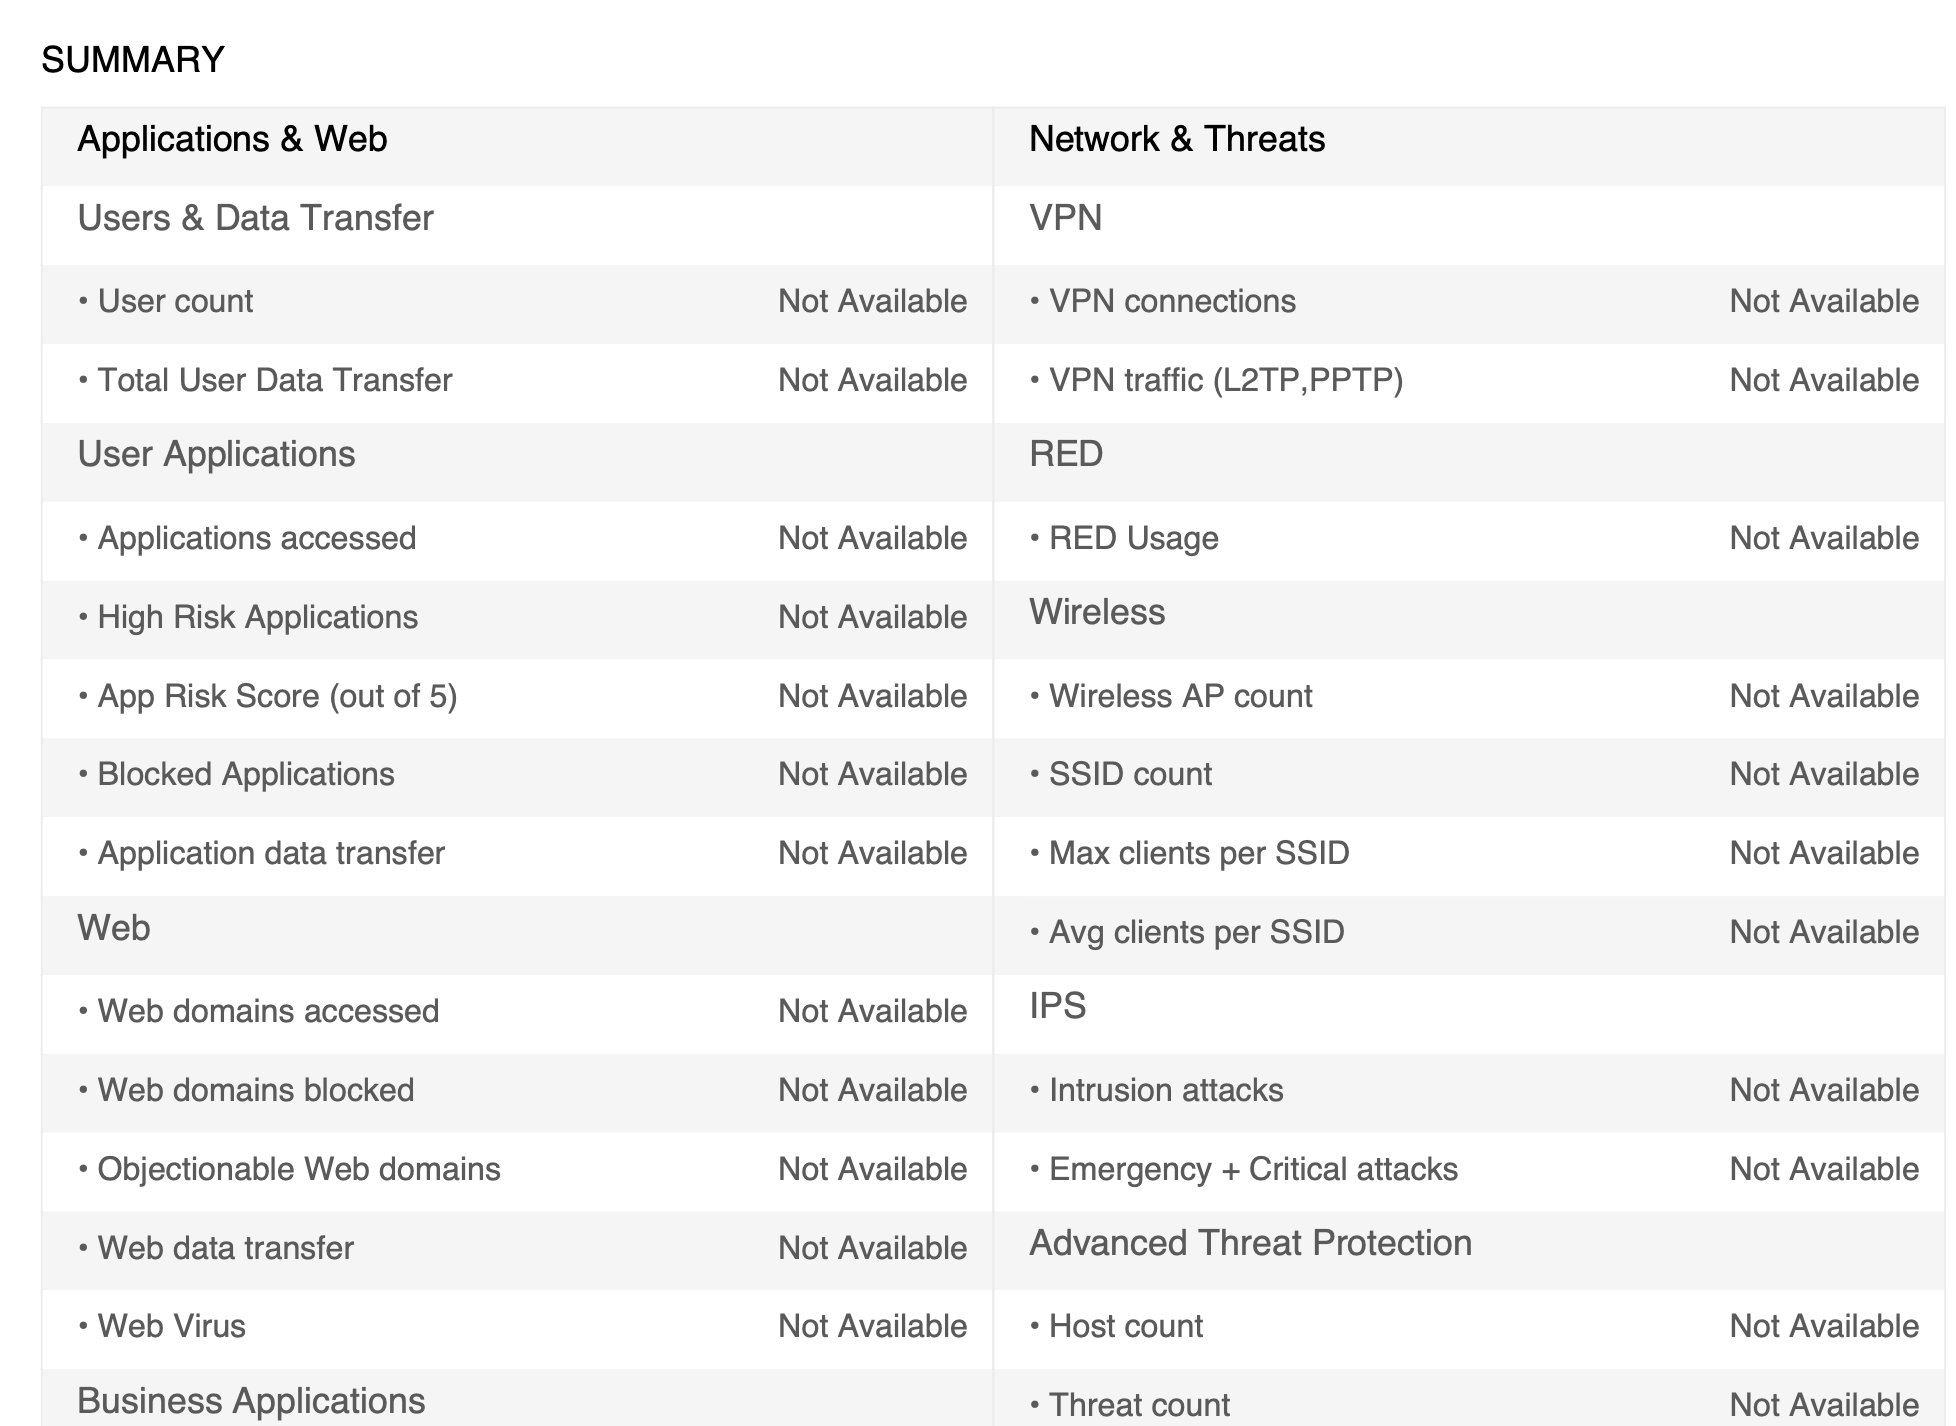Click VPN traffic (L2TP,PPTP) entry
Image resolution: width=1956 pixels, height=1426 pixels.
tap(1225, 380)
